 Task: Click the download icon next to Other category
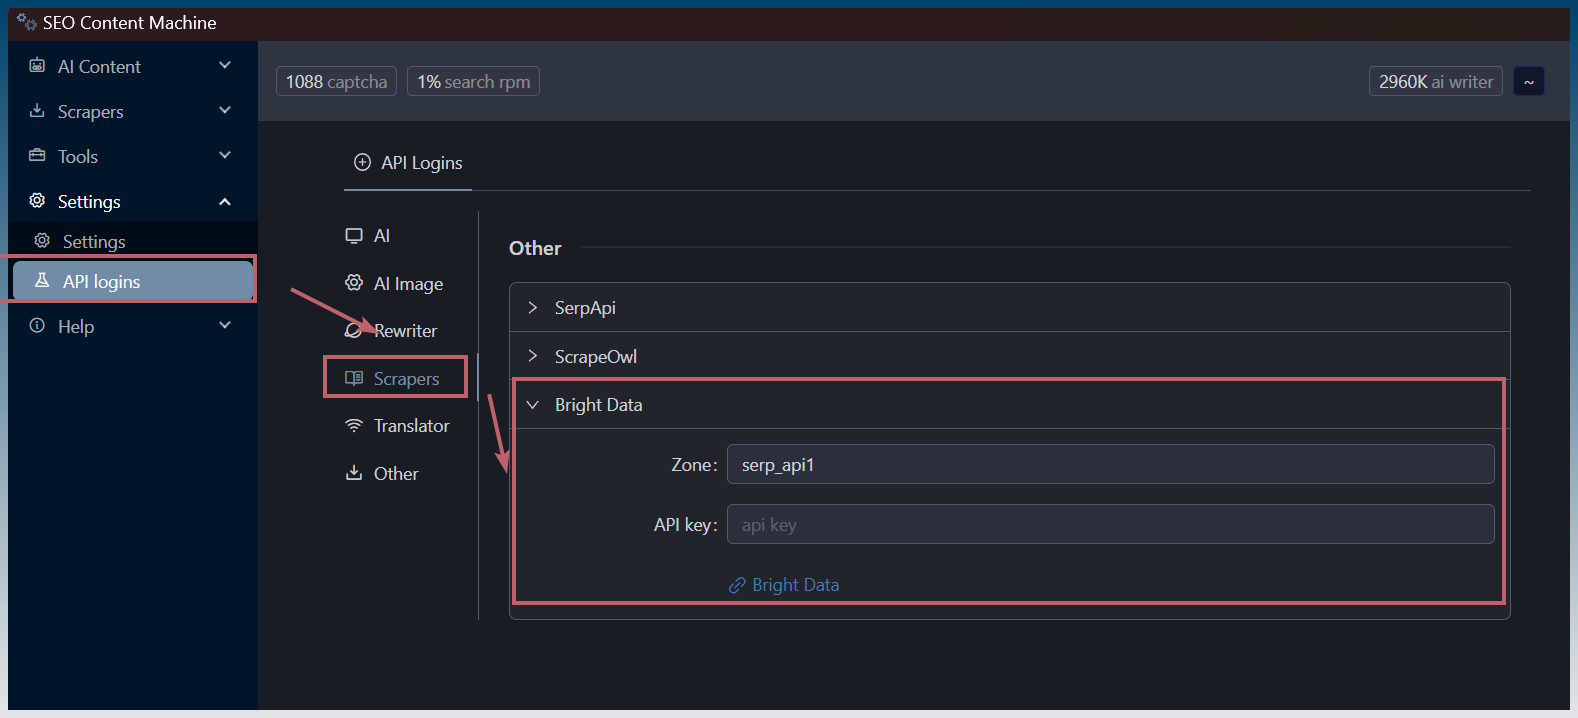point(354,472)
